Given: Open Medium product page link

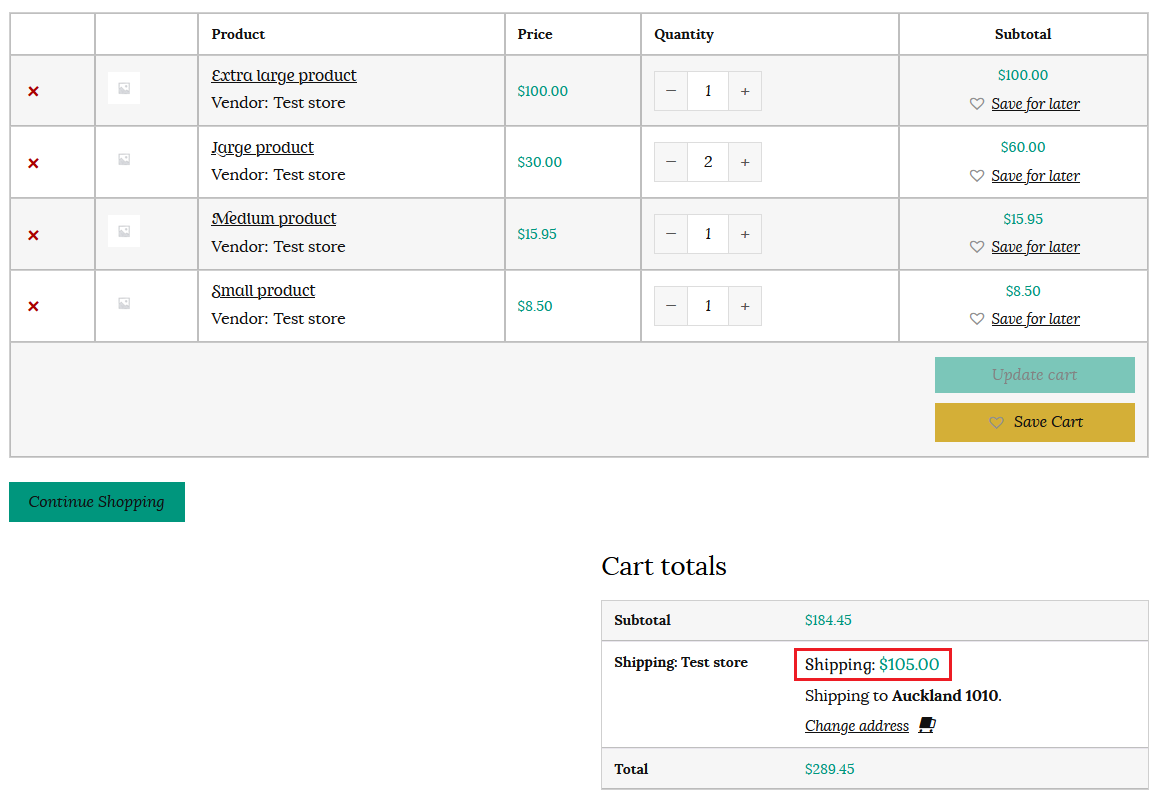Looking at the screenshot, I should point(274,218).
